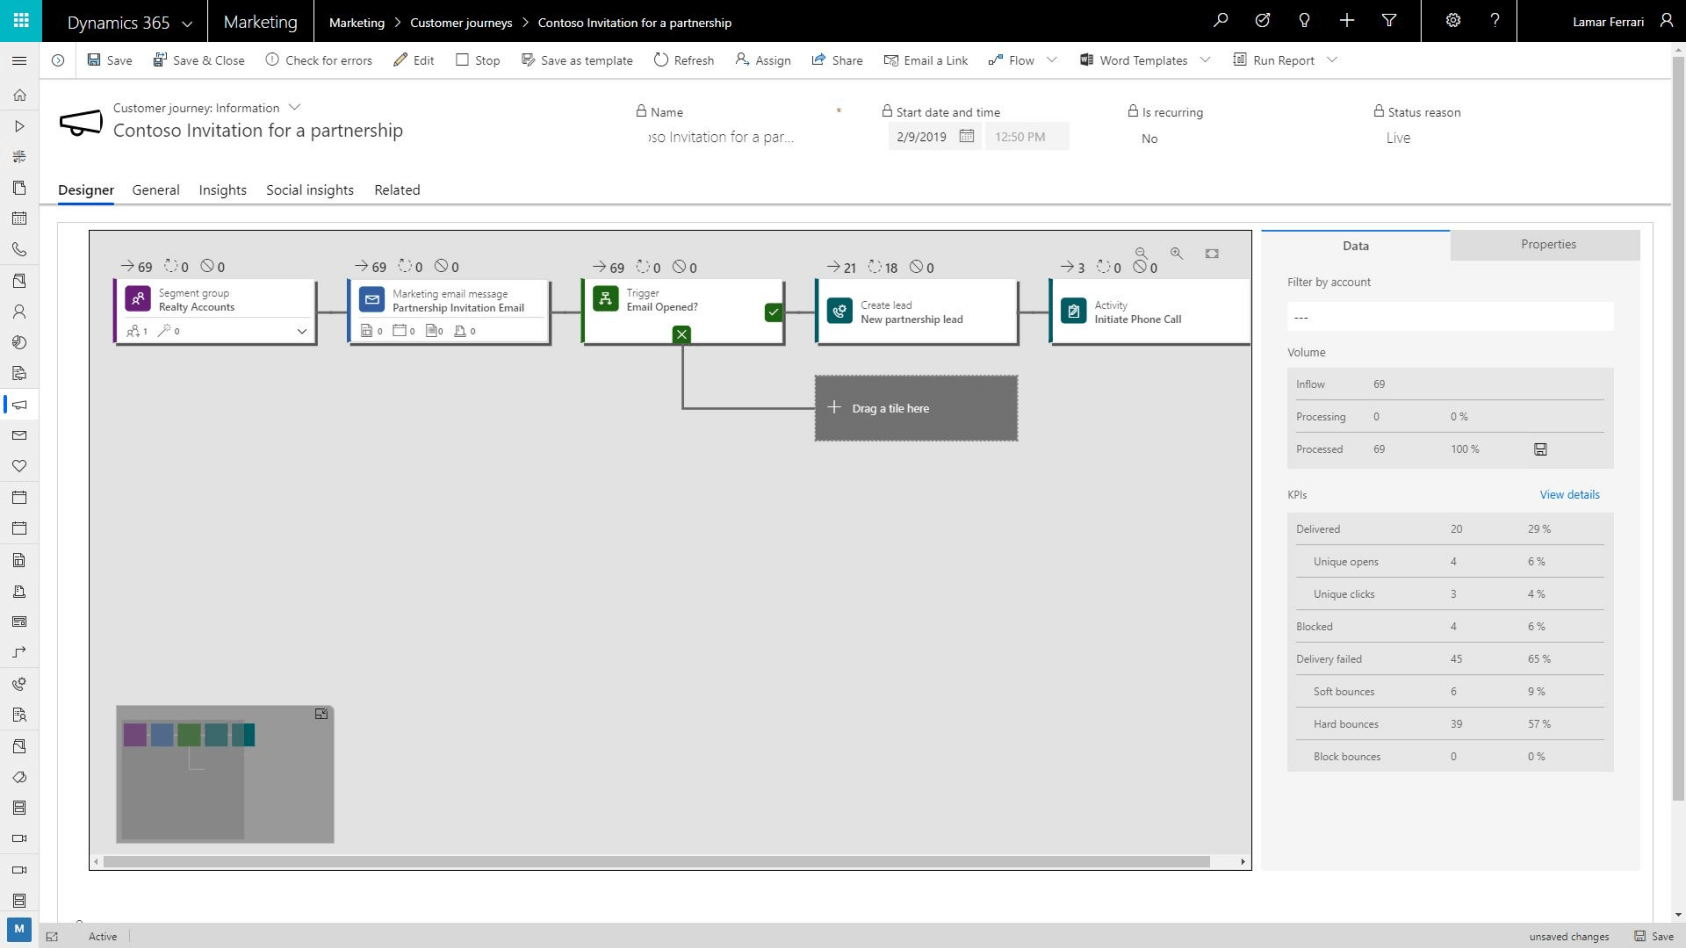1686x948 pixels.
Task: Expand the Word Templates dropdown arrow
Action: 1205,60
